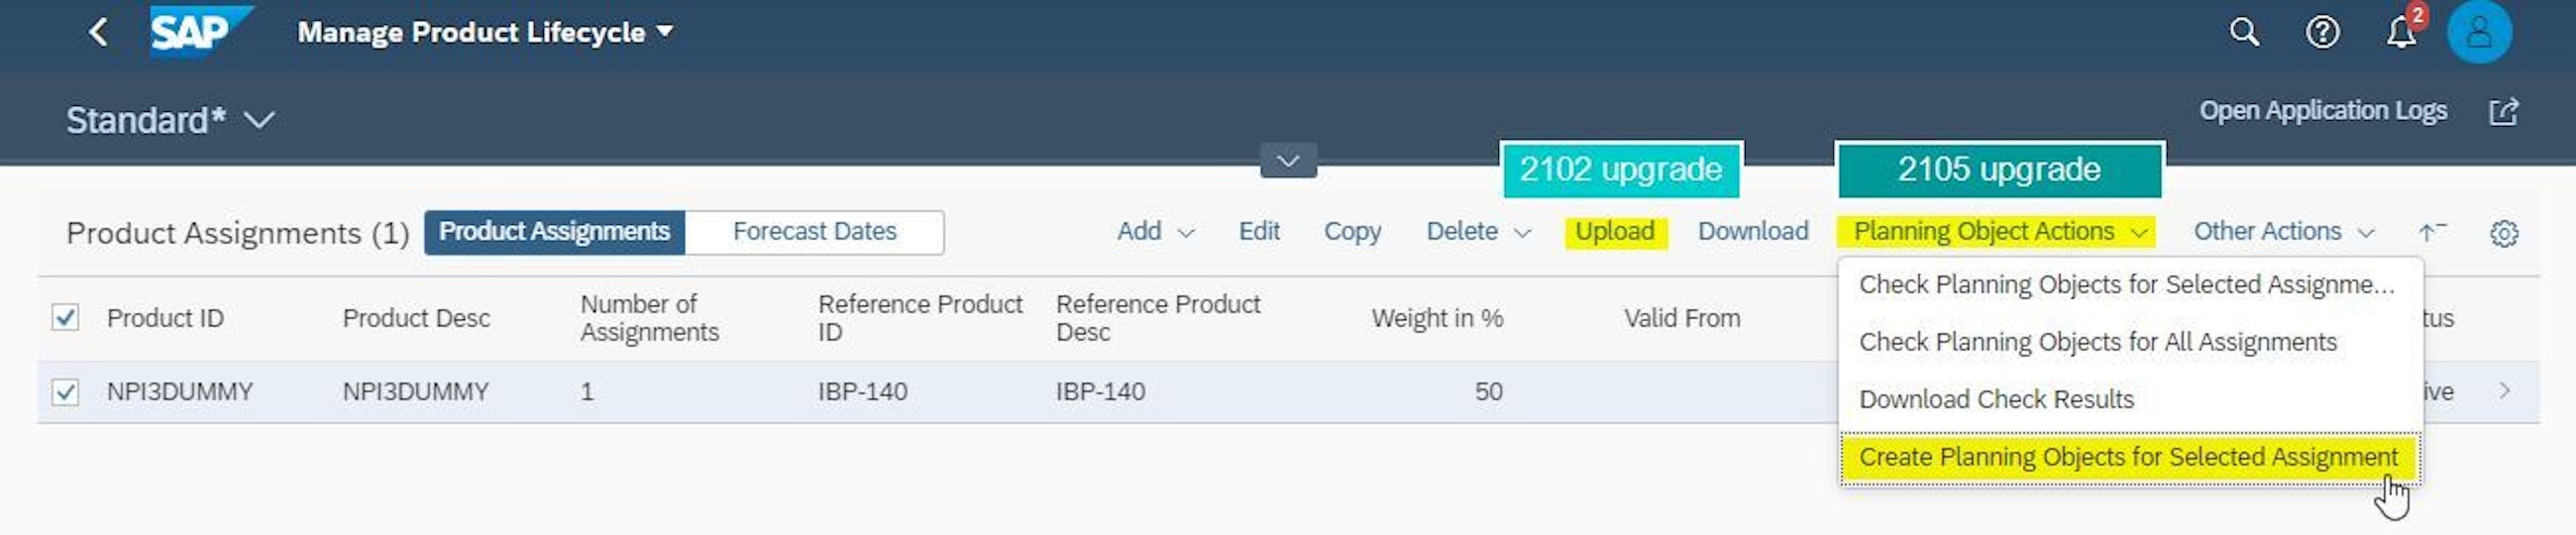Image resolution: width=2576 pixels, height=535 pixels.
Task: Open Application Logs link
Action: point(2322,111)
